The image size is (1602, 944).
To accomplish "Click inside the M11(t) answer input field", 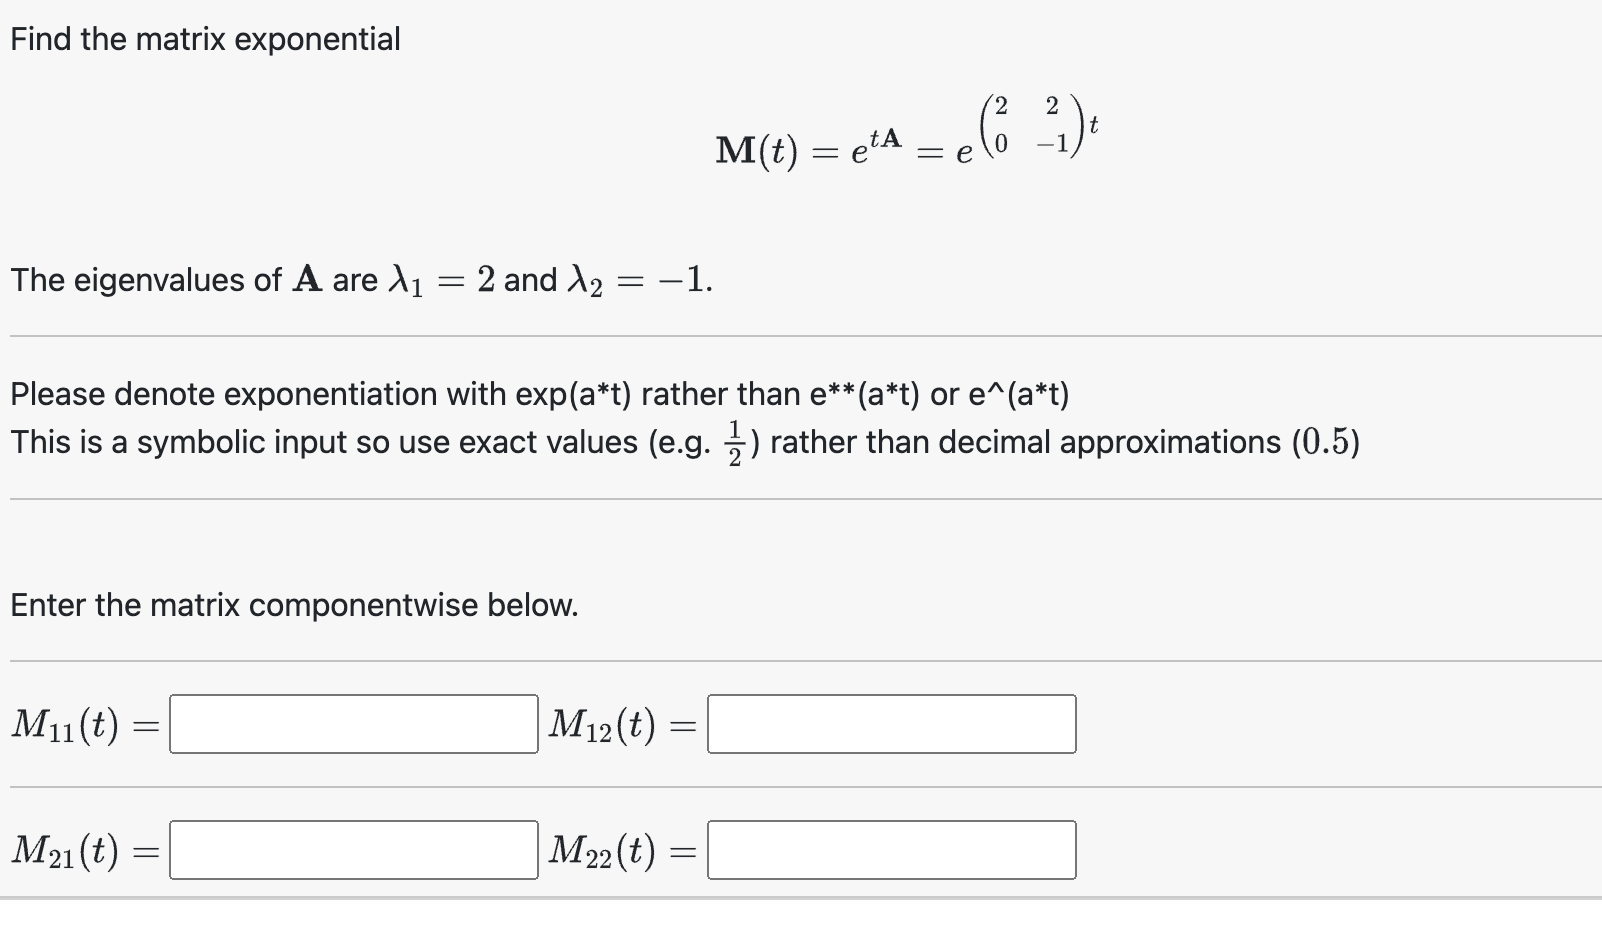I will tap(352, 724).
